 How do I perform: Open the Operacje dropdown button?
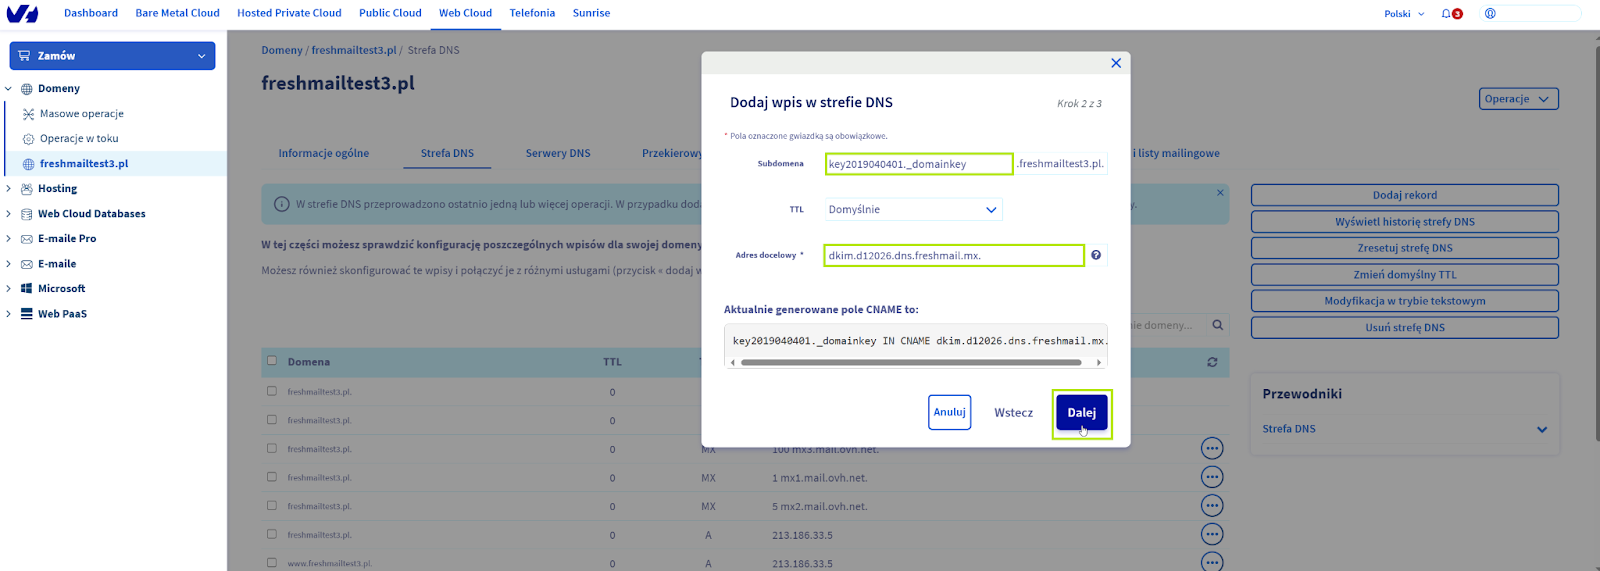pyautogui.click(x=1518, y=99)
